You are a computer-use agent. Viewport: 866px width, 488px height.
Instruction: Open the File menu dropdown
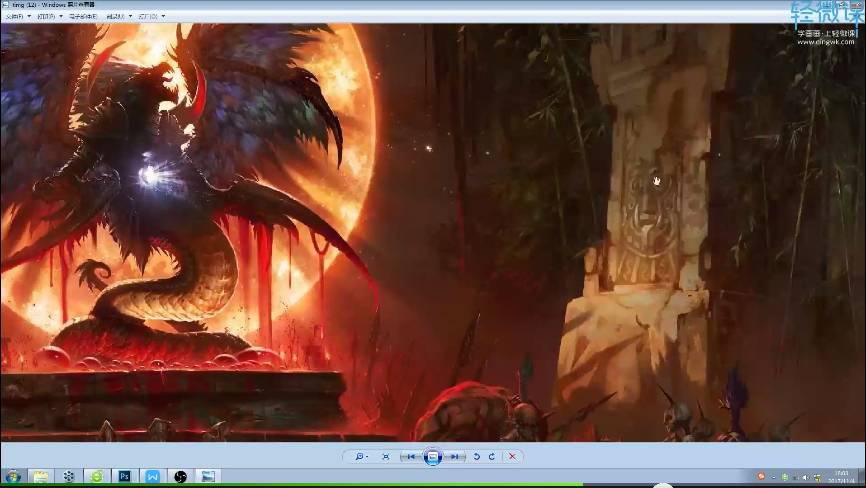(18, 17)
